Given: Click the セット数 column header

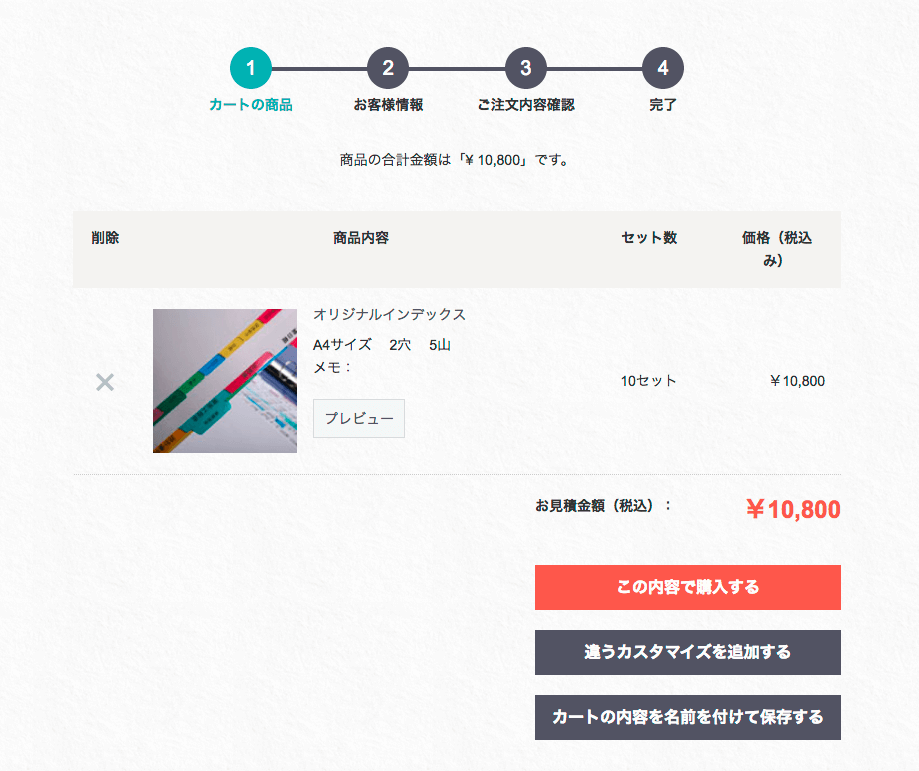Looking at the screenshot, I should pos(647,238).
